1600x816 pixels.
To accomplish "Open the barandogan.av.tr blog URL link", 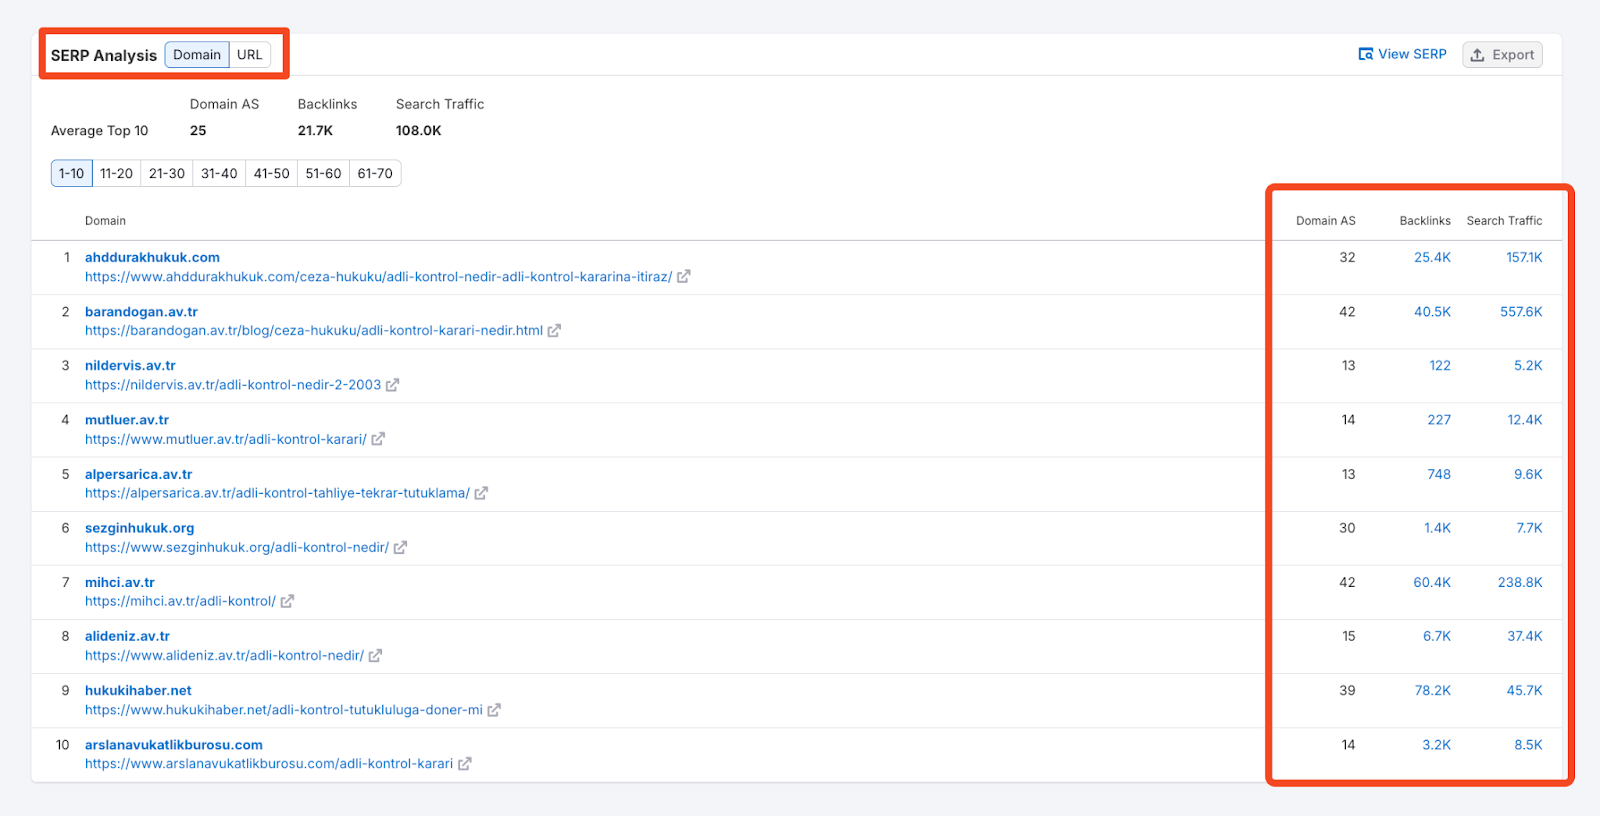I will click(314, 331).
